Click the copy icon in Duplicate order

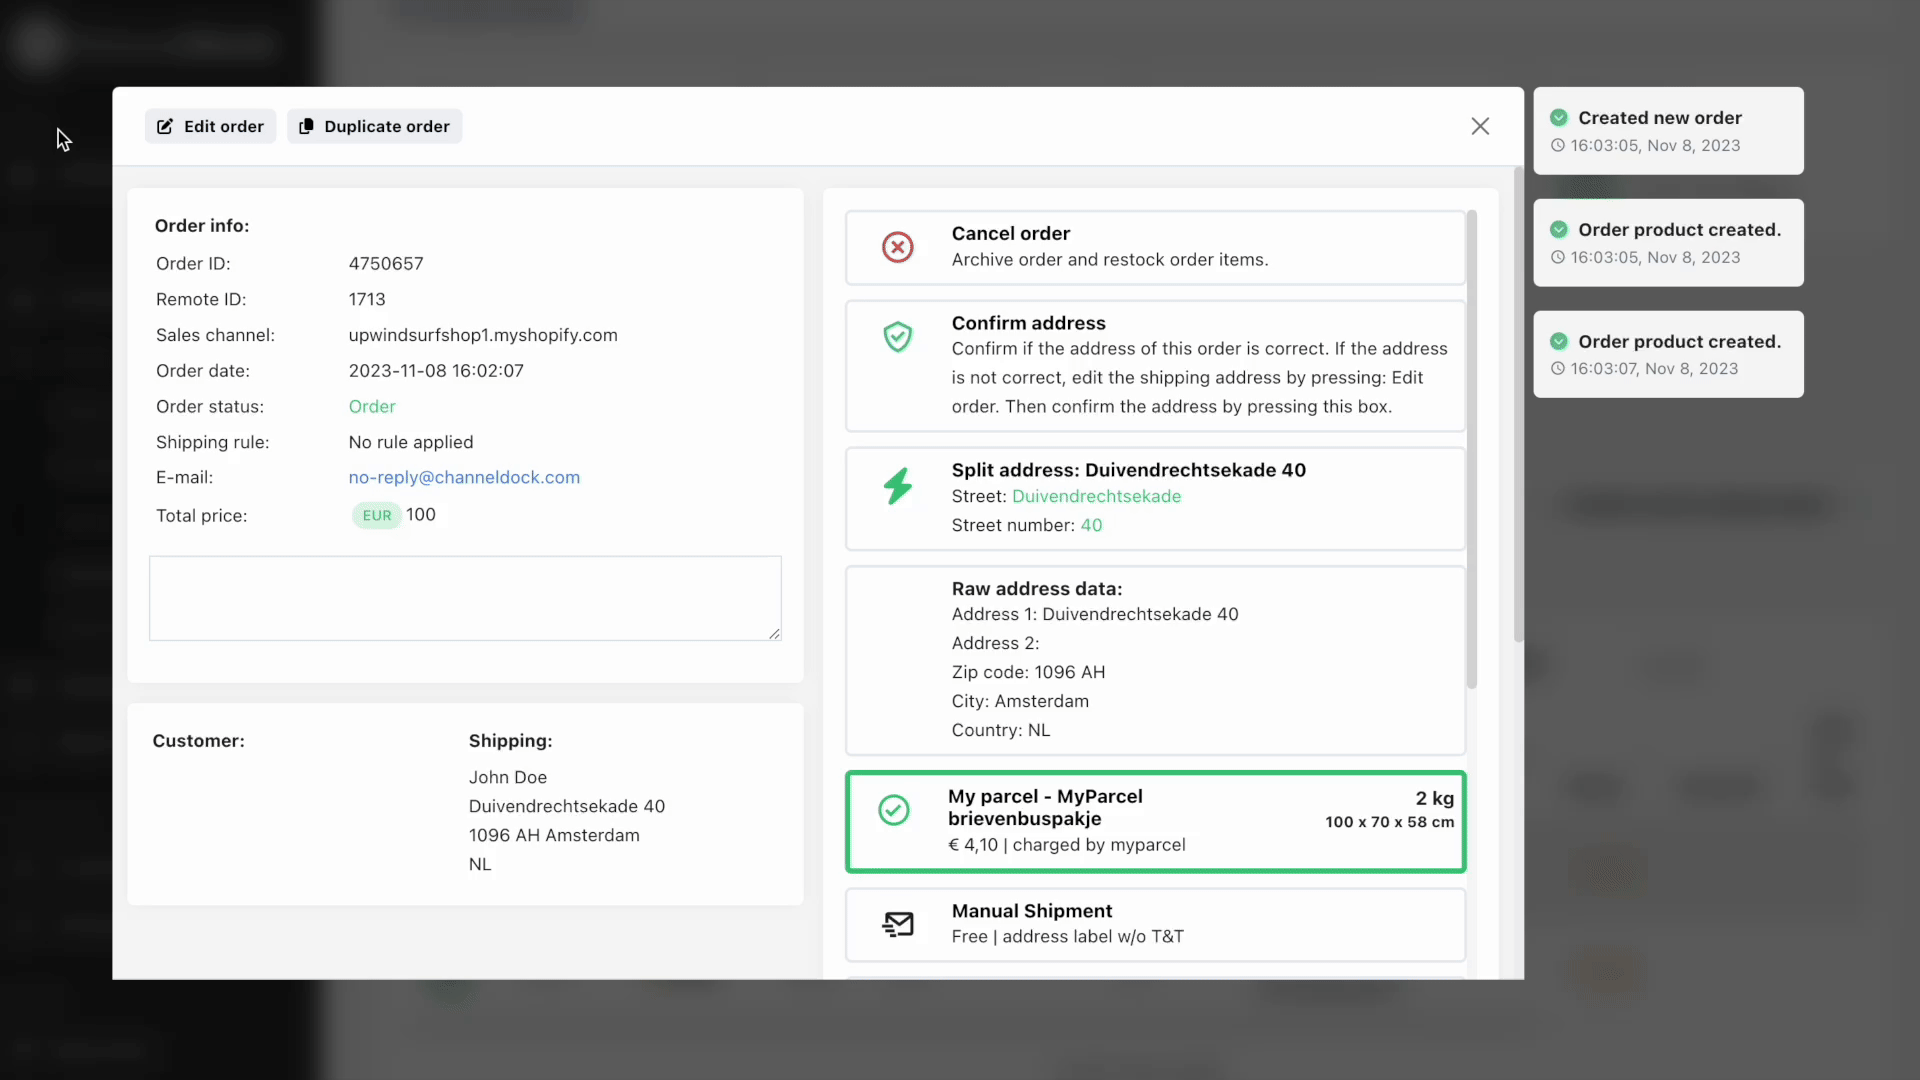(x=306, y=126)
